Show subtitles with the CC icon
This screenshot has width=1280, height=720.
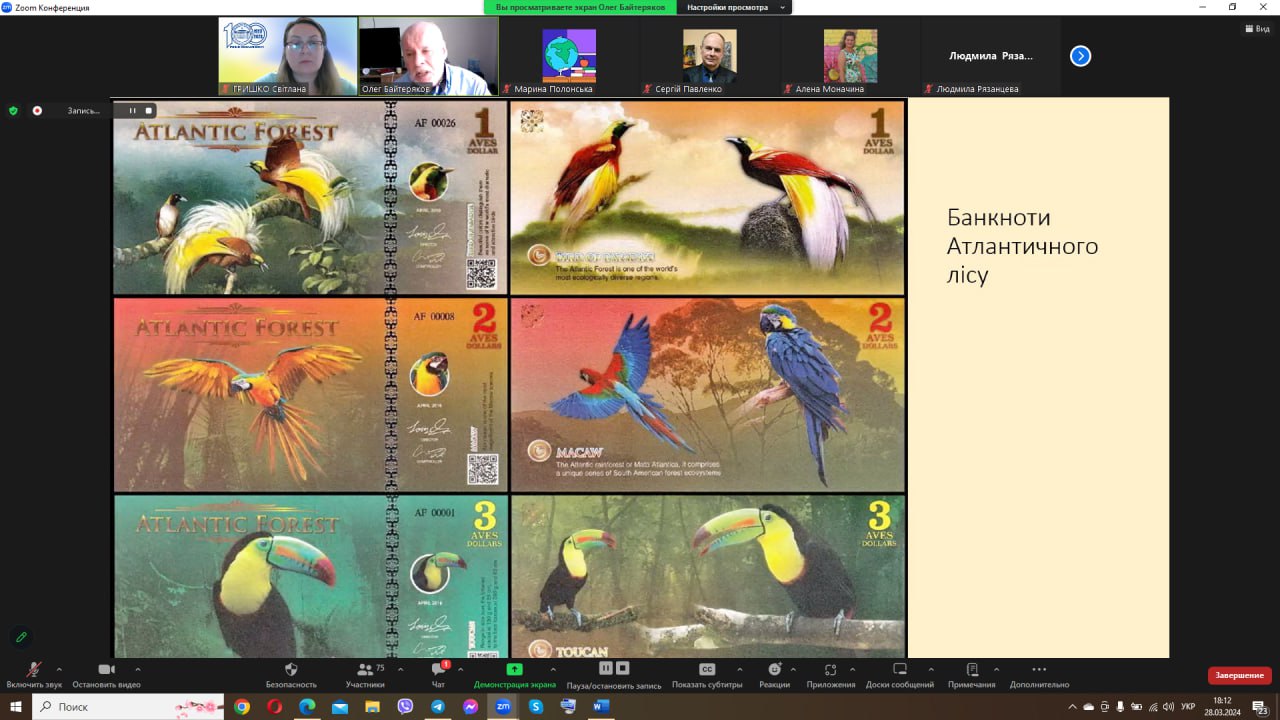pyautogui.click(x=706, y=670)
